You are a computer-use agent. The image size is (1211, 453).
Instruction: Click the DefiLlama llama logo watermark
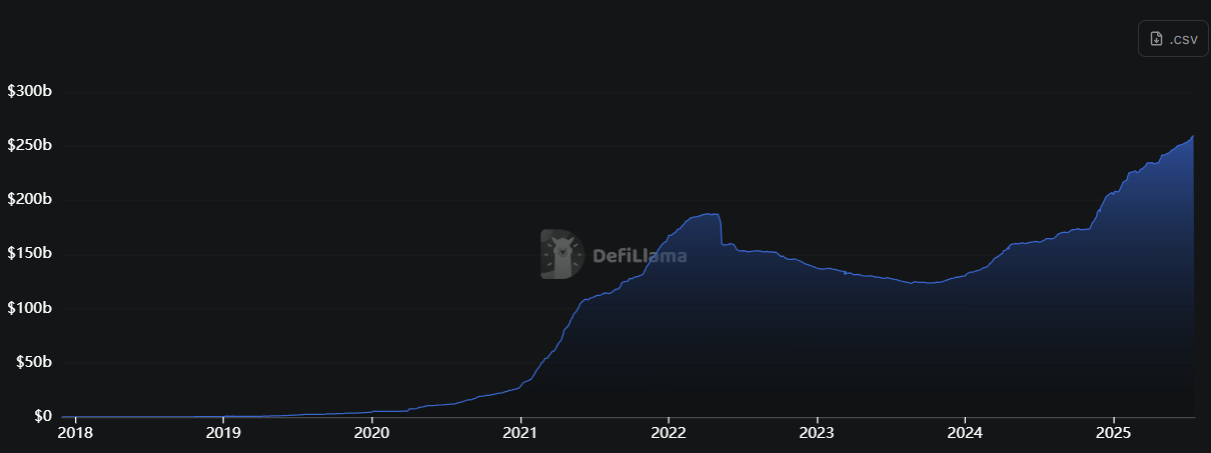[x=562, y=254]
